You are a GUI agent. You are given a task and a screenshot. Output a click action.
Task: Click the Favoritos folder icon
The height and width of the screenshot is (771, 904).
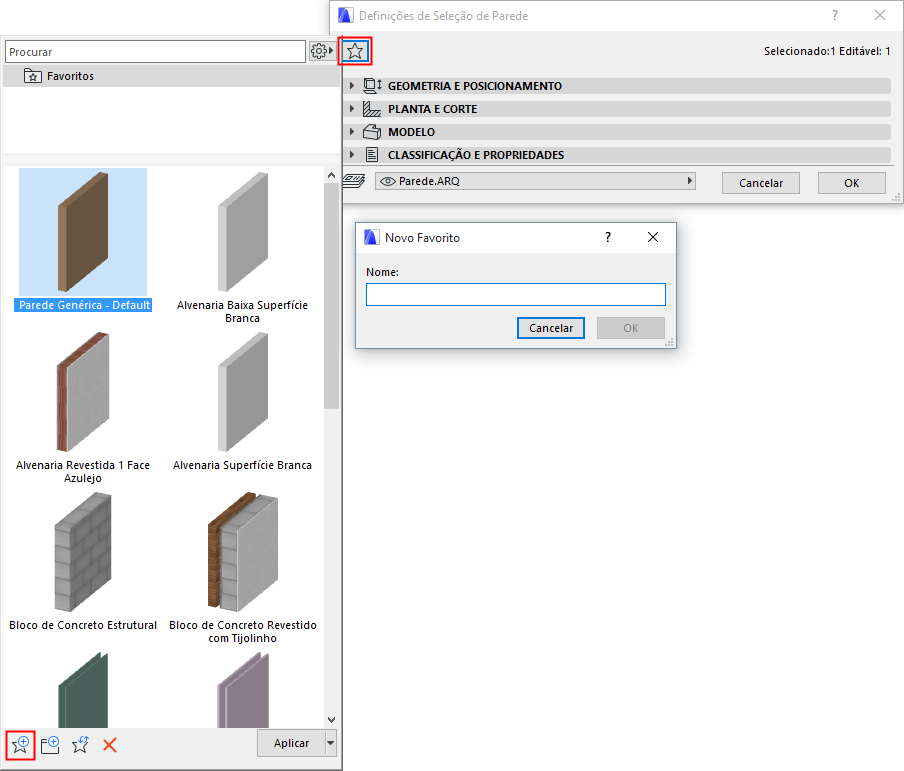(32, 76)
